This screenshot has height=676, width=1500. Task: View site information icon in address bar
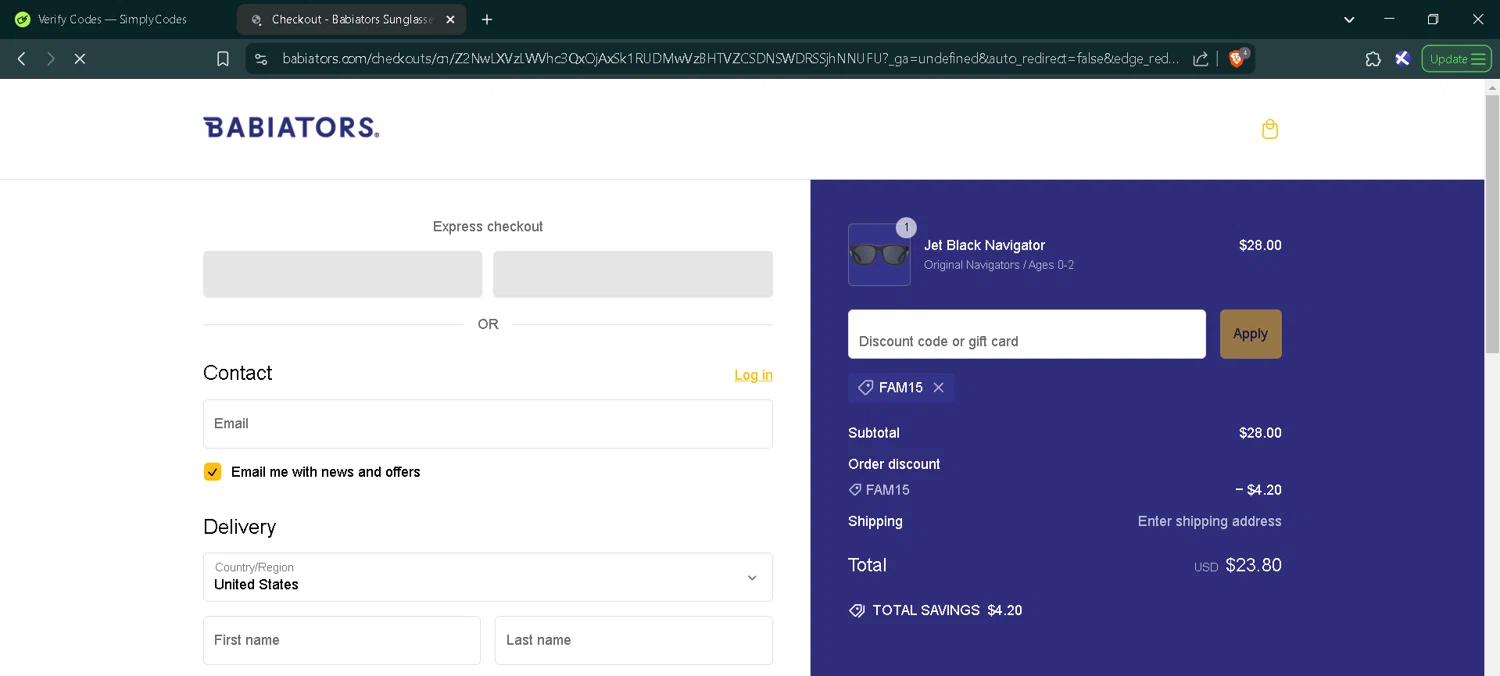pos(261,59)
